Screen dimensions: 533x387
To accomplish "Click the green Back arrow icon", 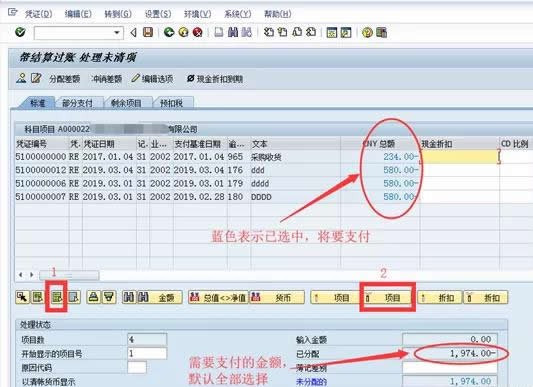I will tap(169, 33).
